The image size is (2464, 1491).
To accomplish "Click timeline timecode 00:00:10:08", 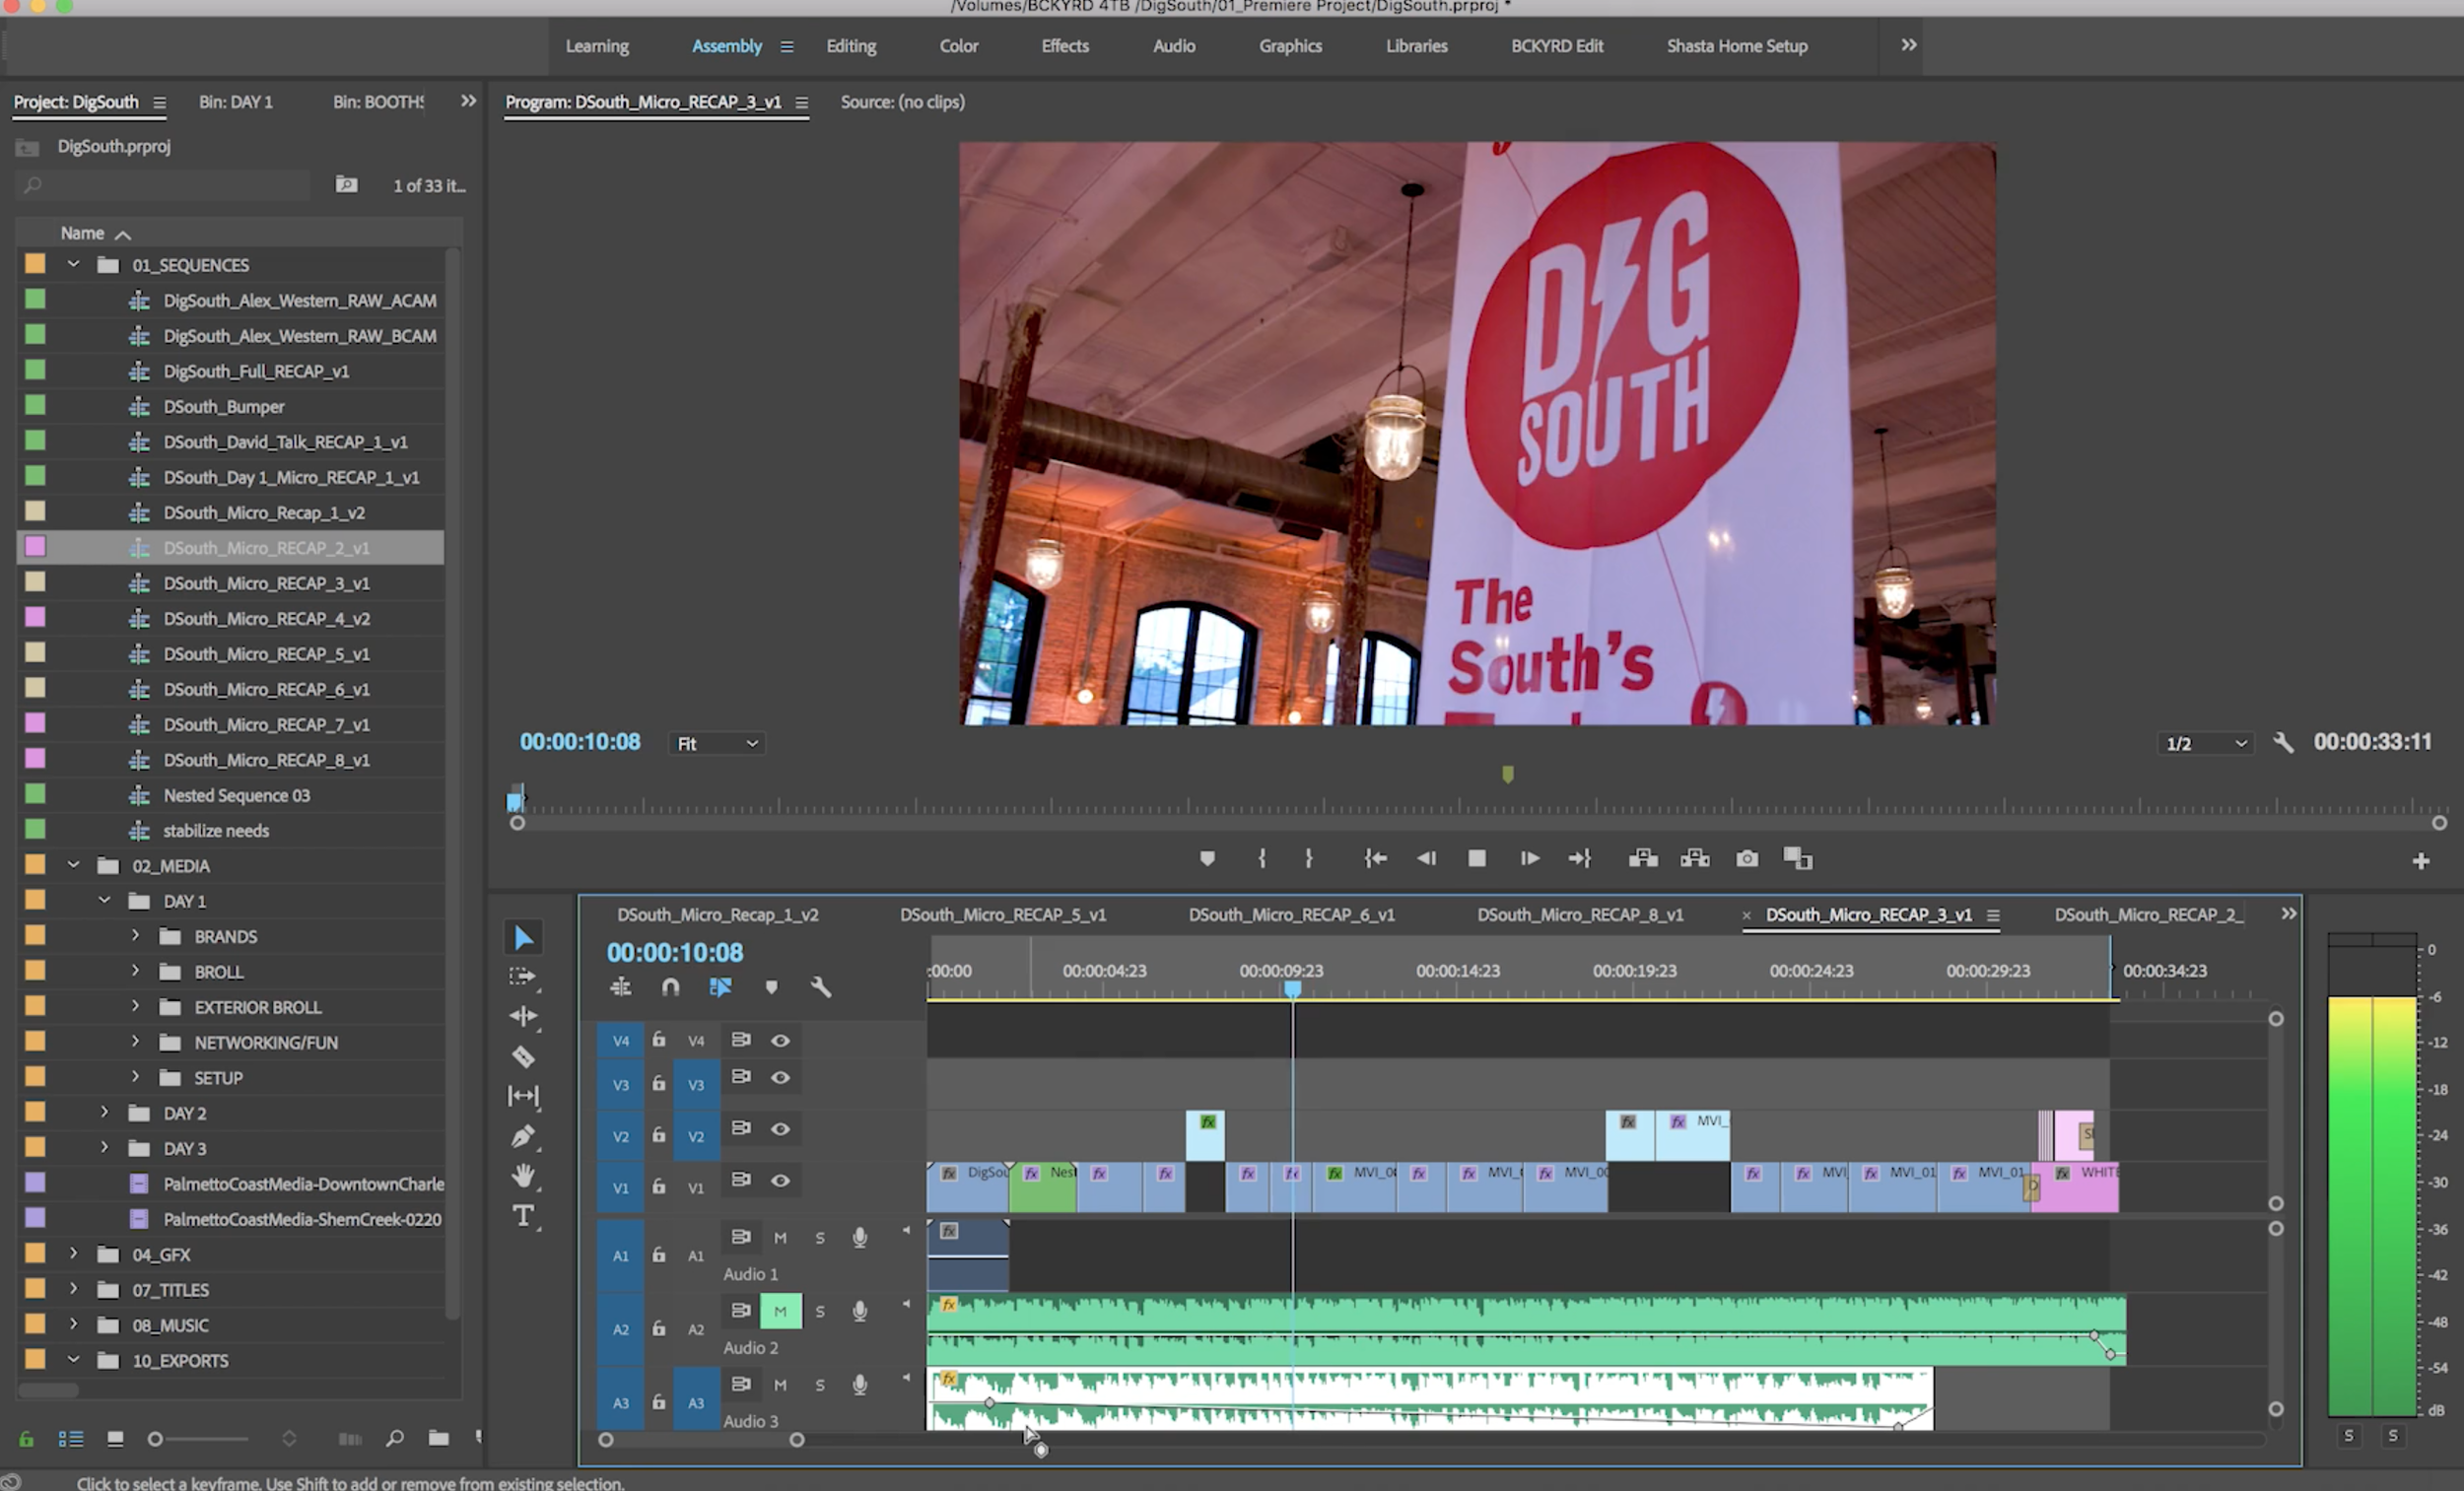I will click(675, 952).
